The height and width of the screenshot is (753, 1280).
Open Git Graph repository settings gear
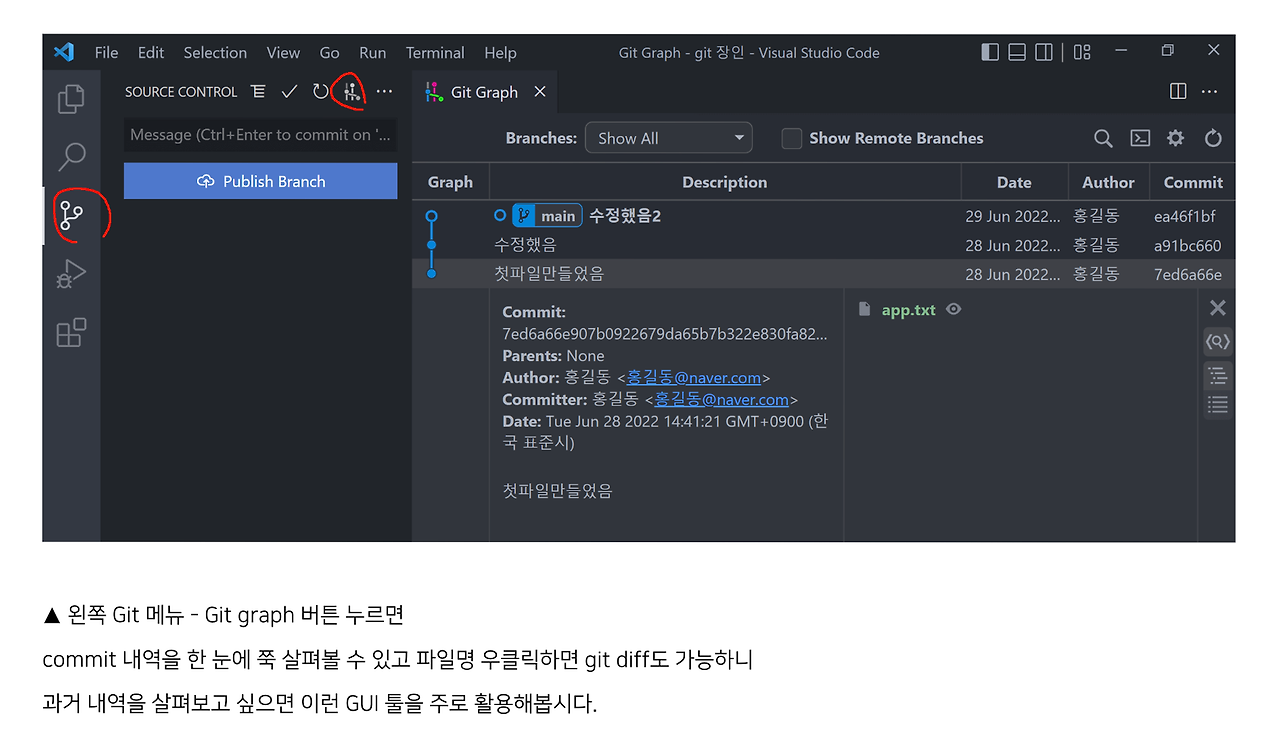[1176, 138]
